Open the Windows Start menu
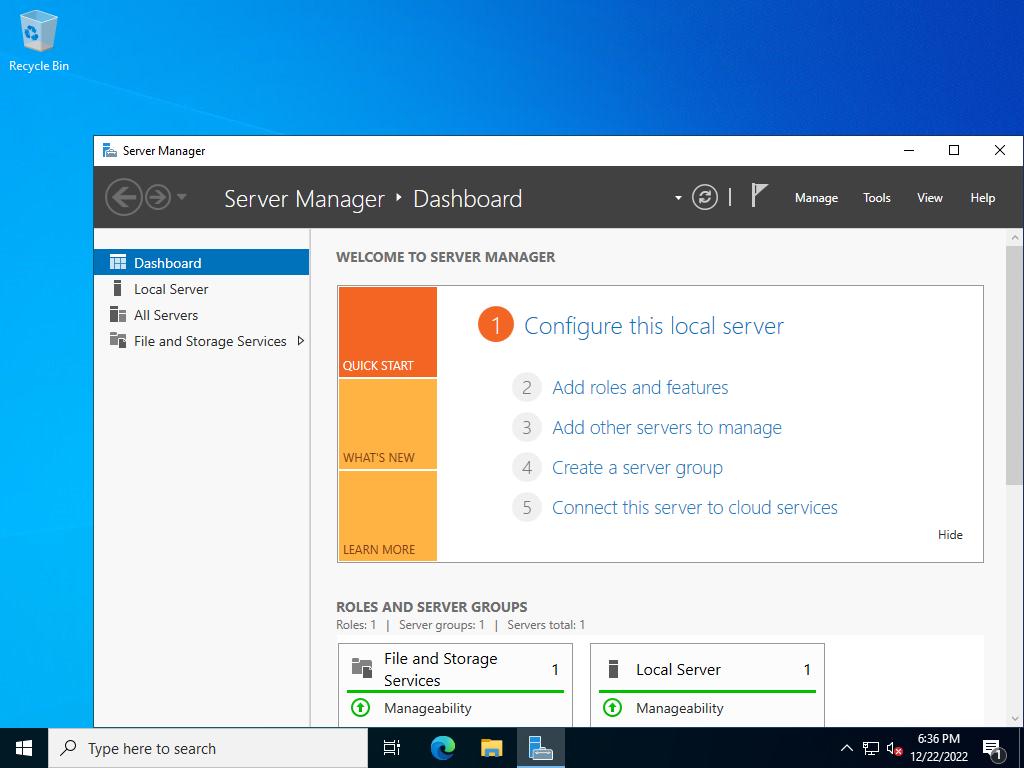Viewport: 1024px width, 768px height. (24, 748)
